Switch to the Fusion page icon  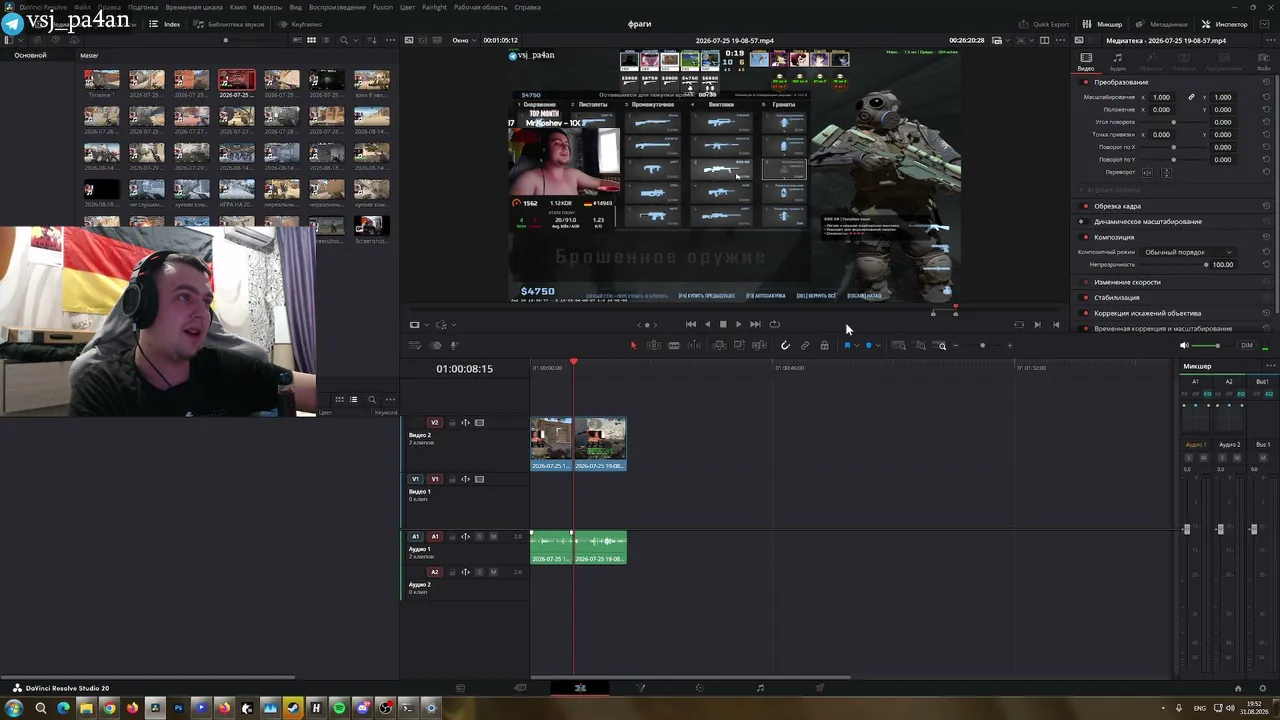640,688
